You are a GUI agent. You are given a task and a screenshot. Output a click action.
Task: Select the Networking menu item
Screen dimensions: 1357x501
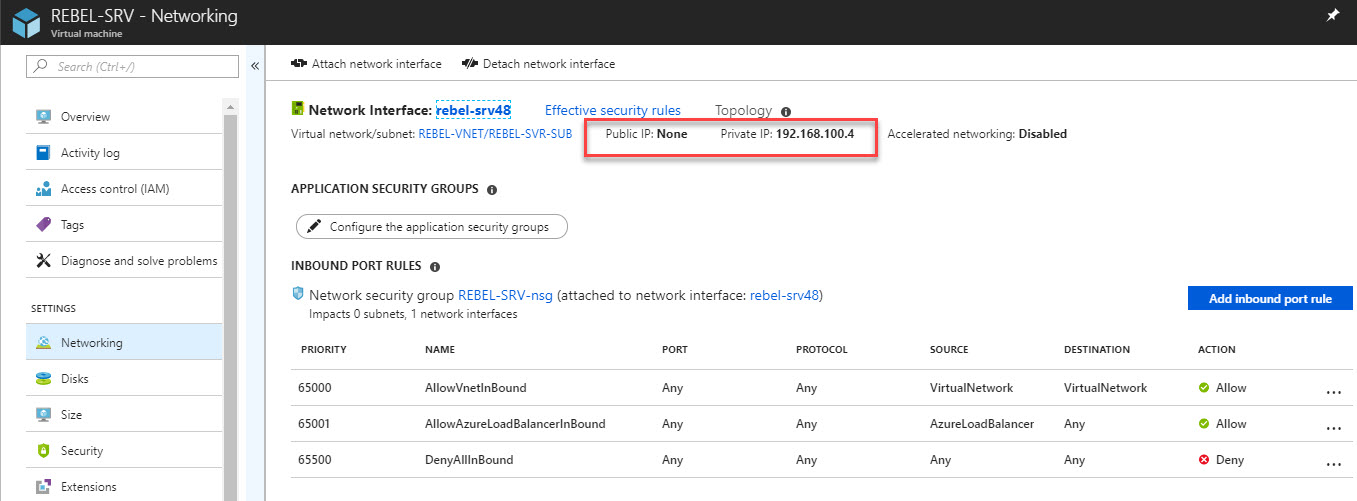[124, 342]
